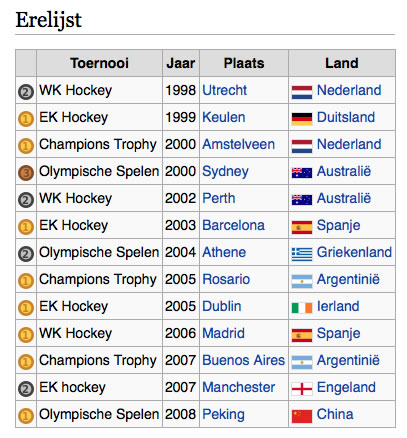407x438 pixels.
Task: Click the Greek flag beside Griekenland
Action: 302,254
